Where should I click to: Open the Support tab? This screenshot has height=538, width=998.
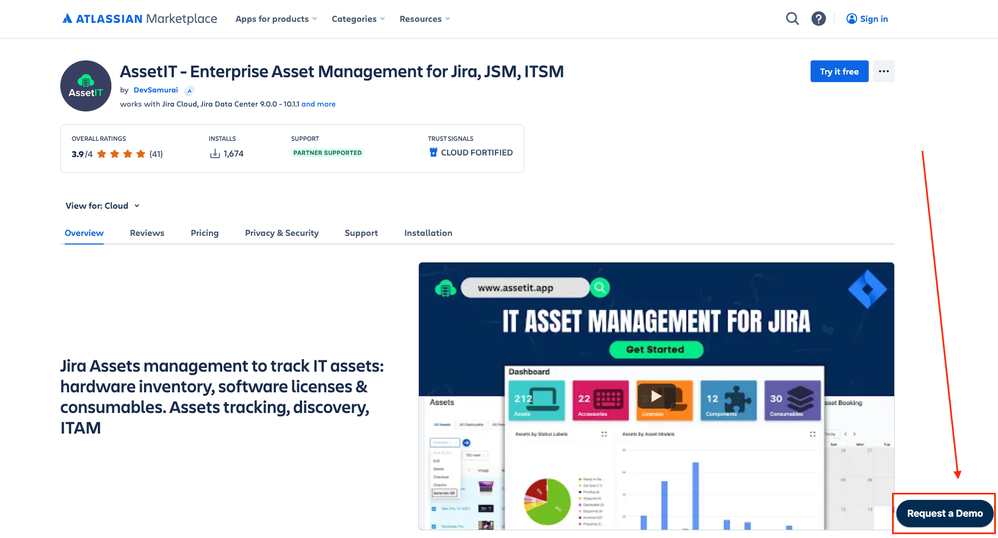[361, 233]
